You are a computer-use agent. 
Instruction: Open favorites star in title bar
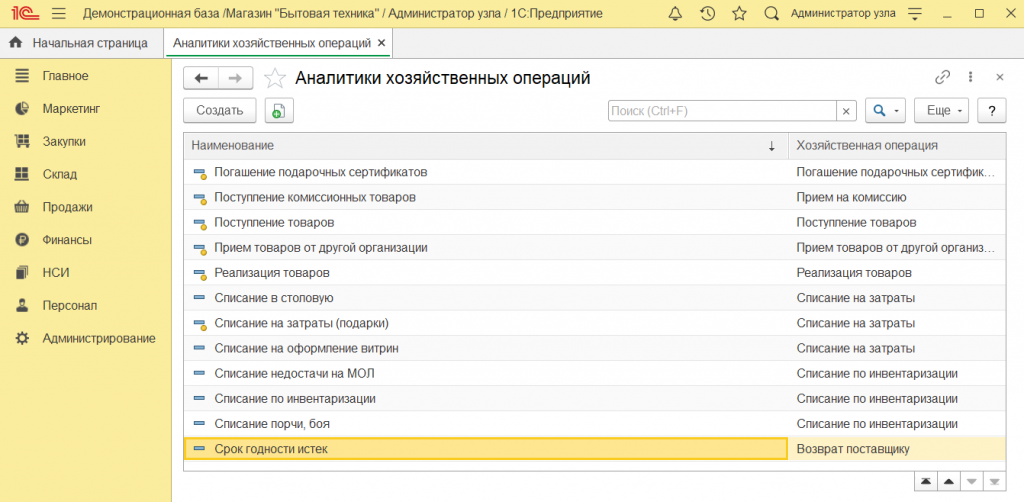[x=739, y=14]
